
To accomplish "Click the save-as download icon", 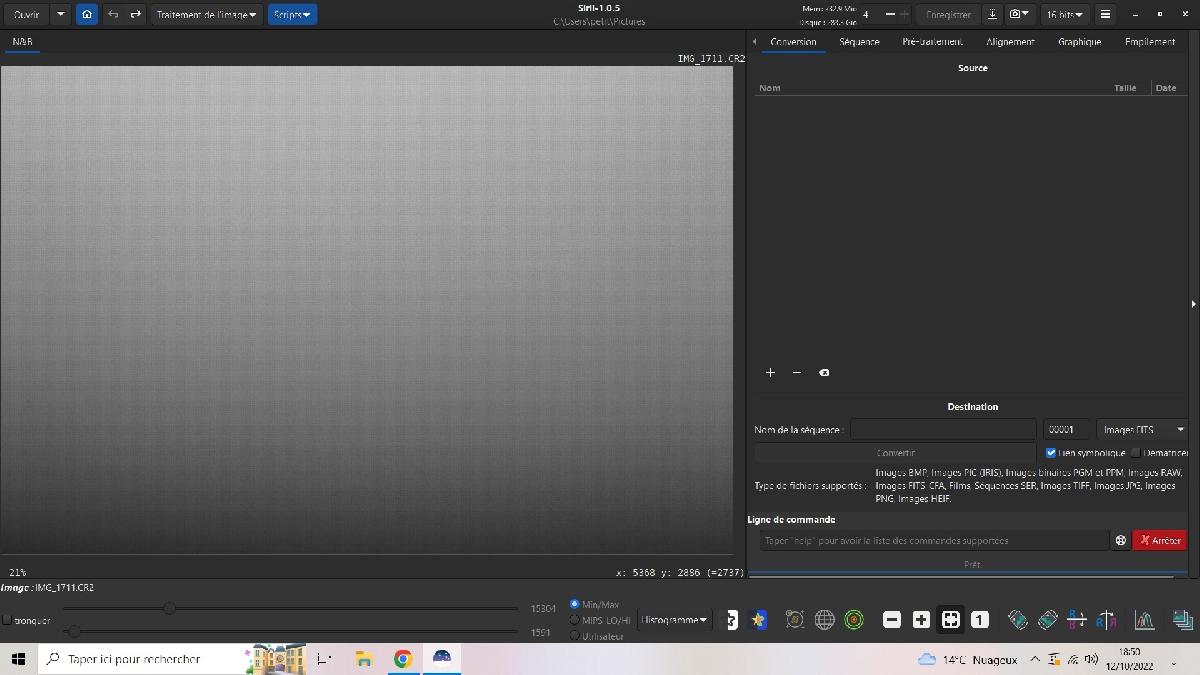I will (992, 15).
